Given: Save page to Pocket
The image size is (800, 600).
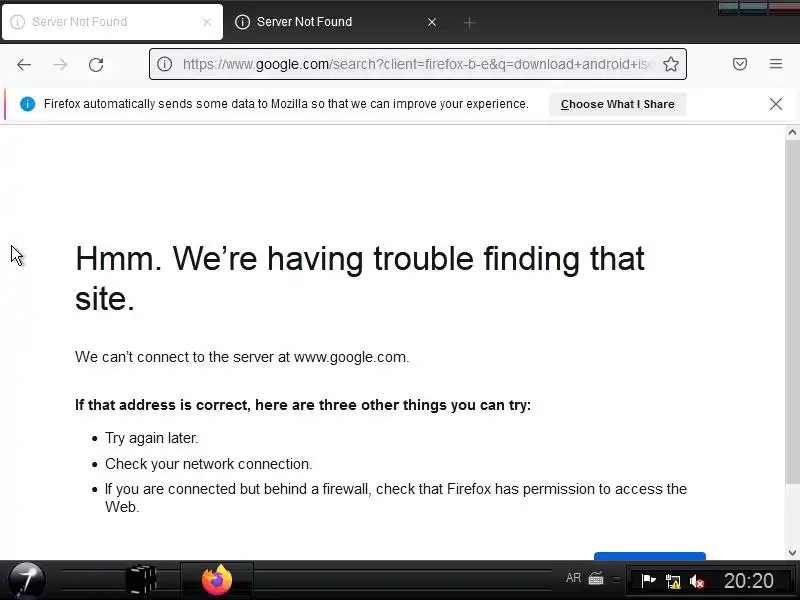Looking at the screenshot, I should (740, 64).
